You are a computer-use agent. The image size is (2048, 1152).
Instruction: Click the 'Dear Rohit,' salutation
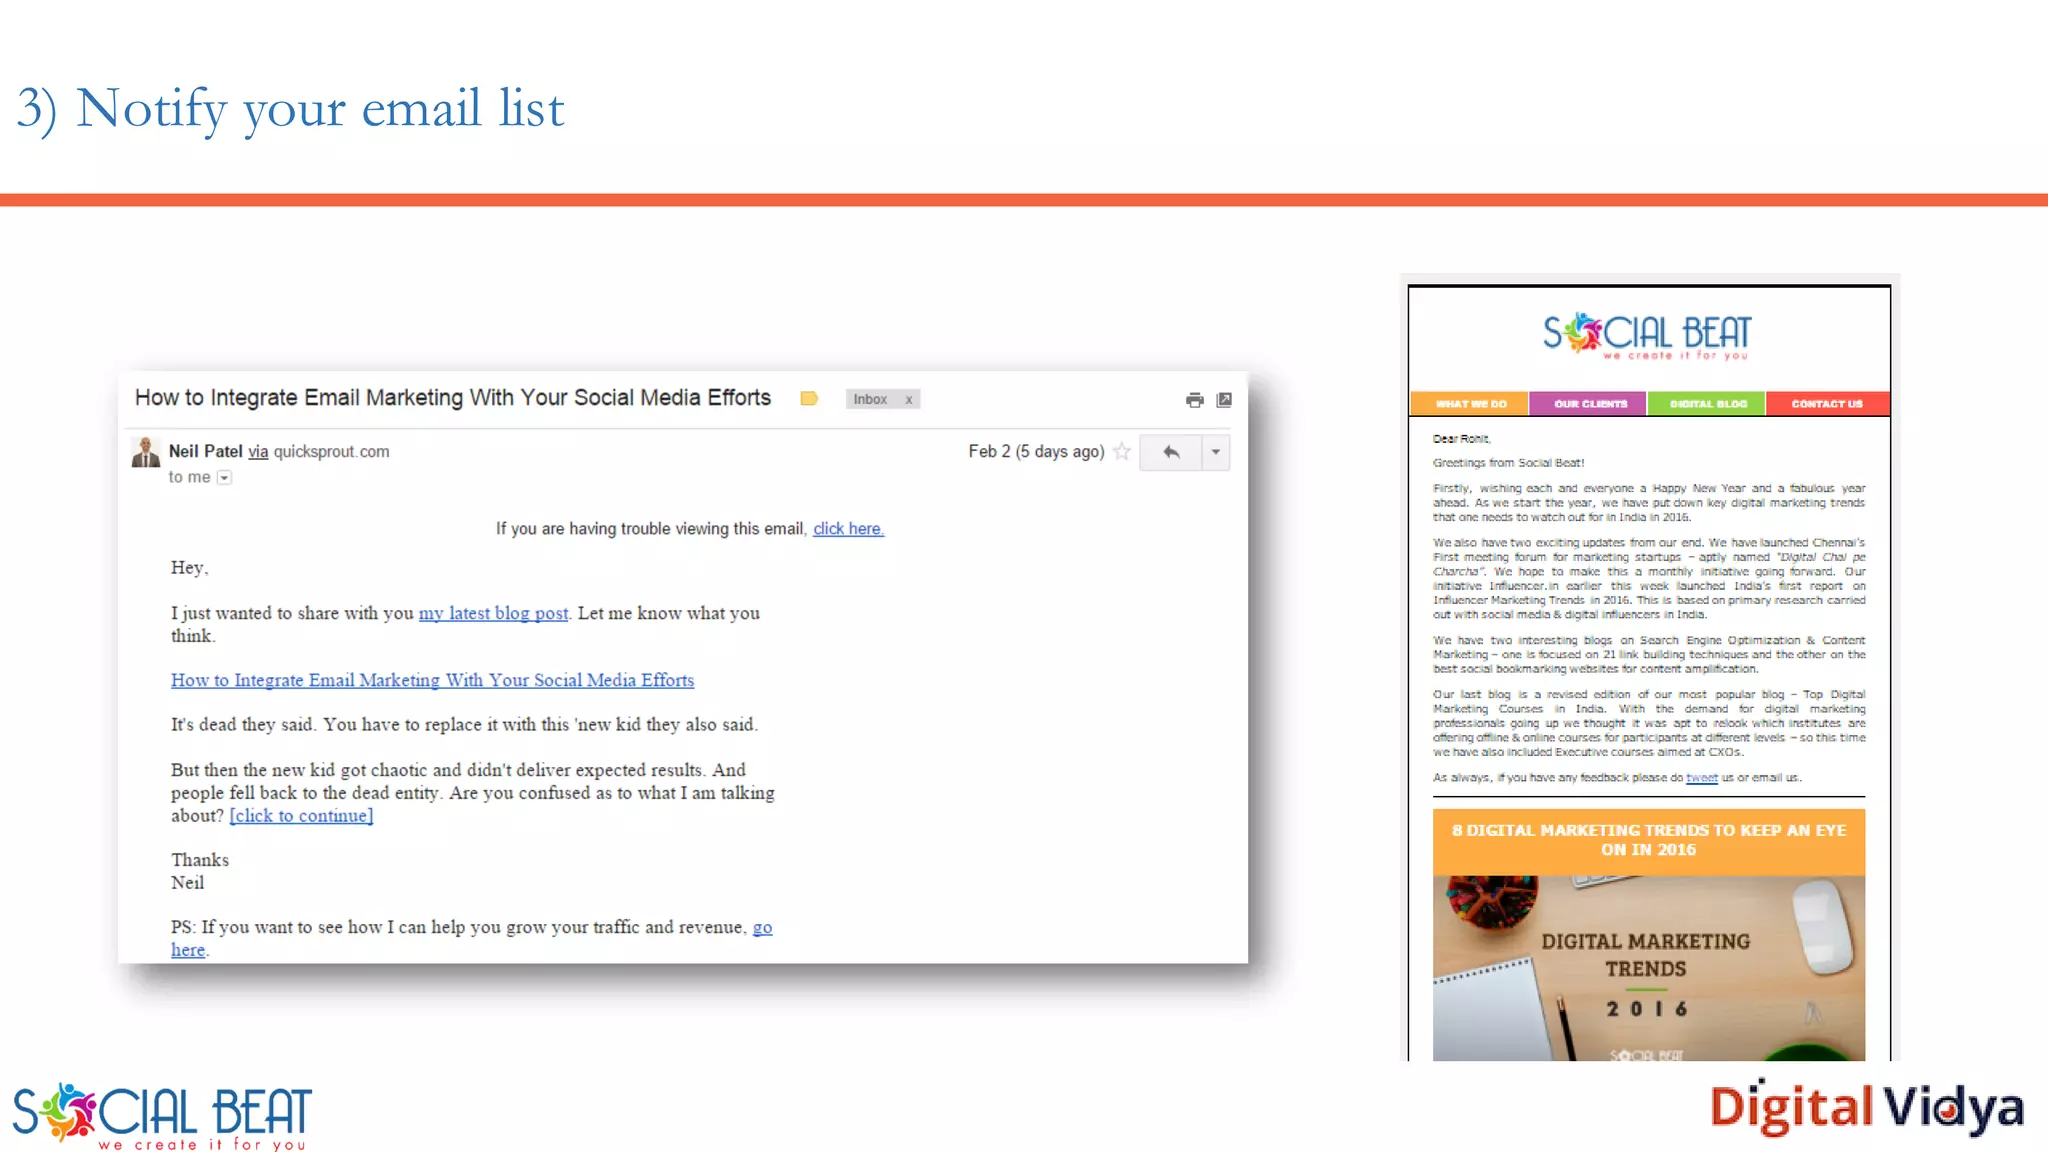(1461, 439)
